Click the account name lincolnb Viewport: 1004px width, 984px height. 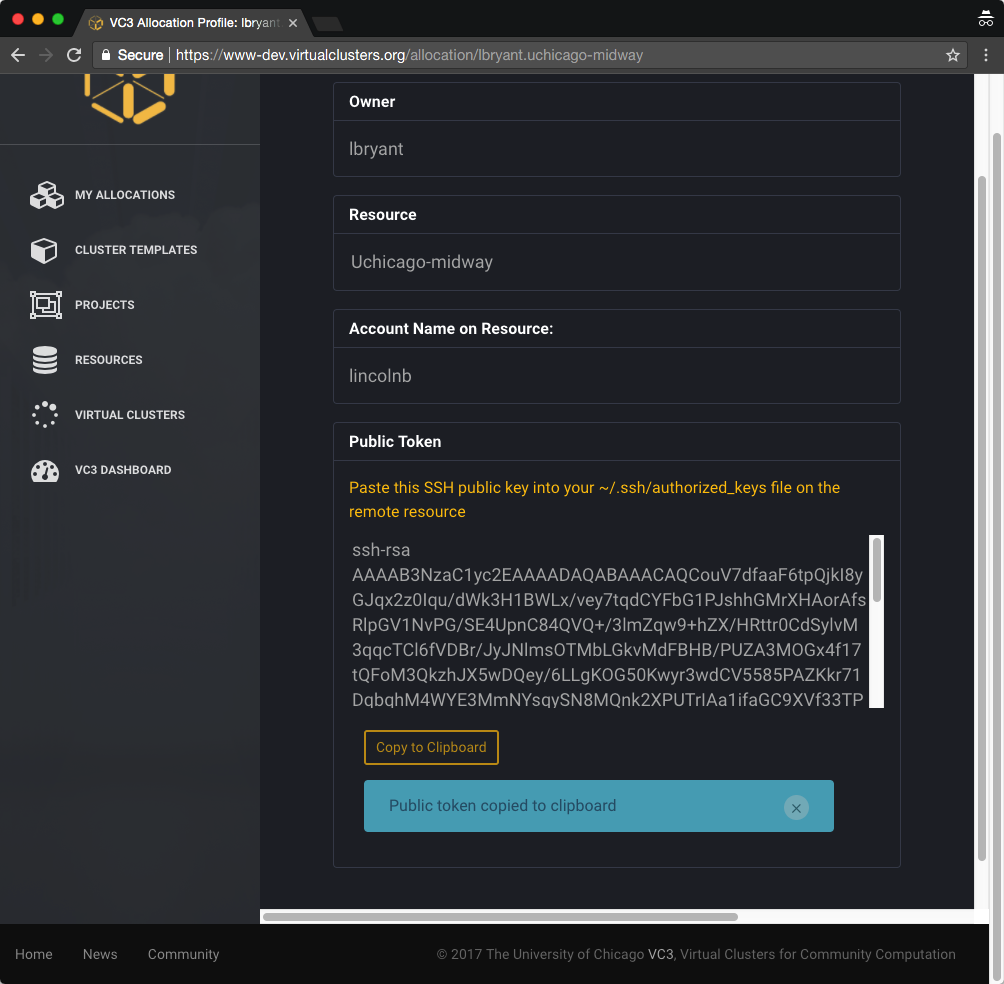(380, 376)
